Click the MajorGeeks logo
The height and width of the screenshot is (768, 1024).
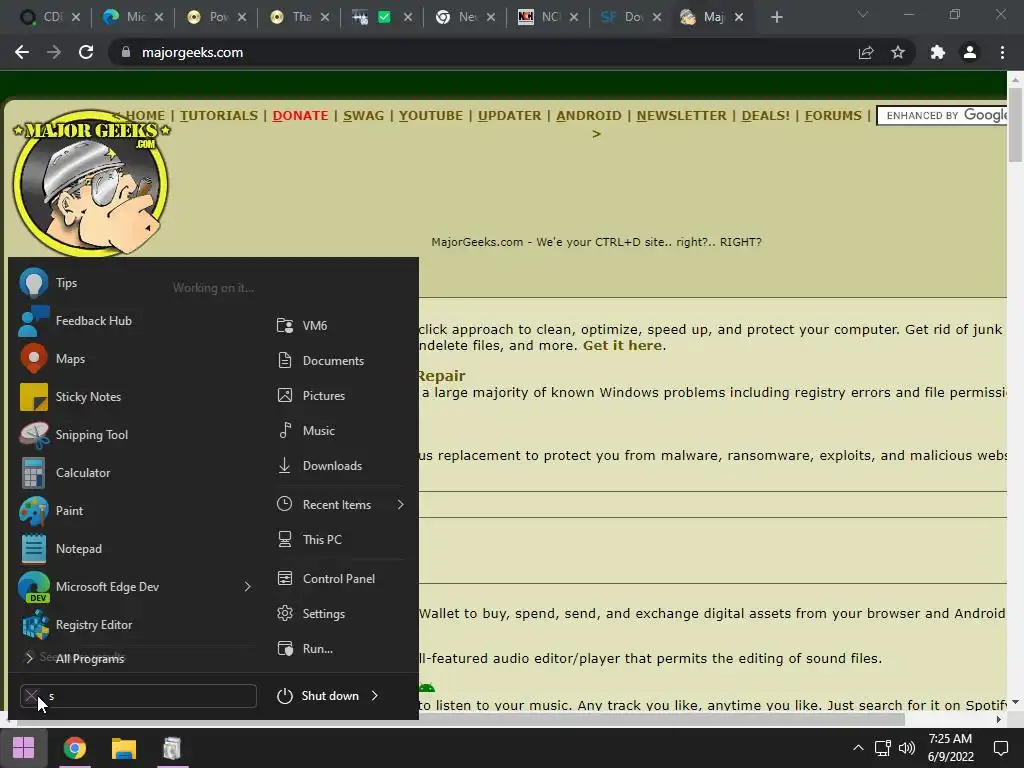pyautogui.click(x=91, y=184)
